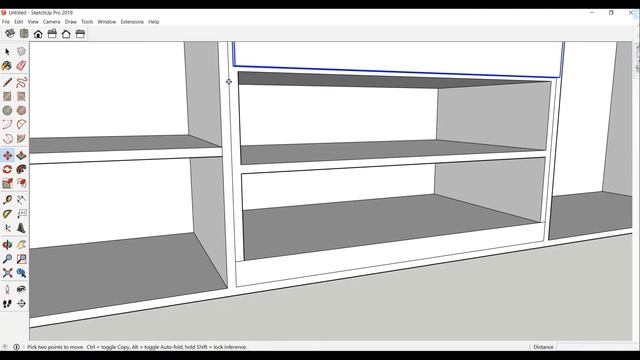The width and height of the screenshot is (640, 360).
Task: Open the Tools menu
Action: click(87, 22)
